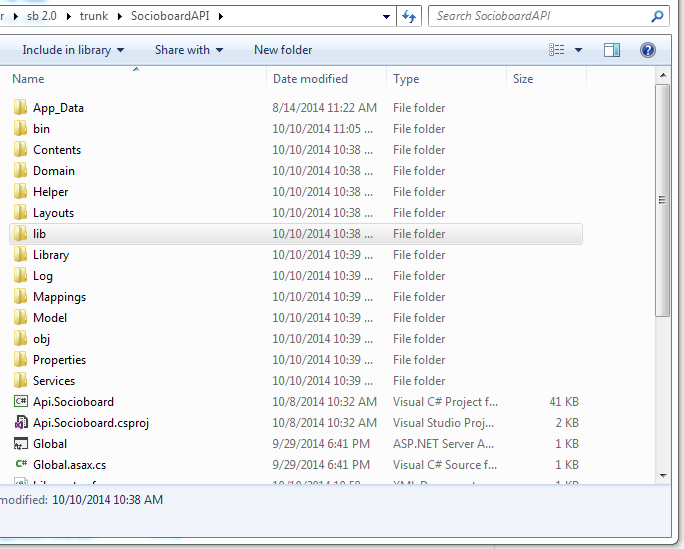This screenshot has width=684, height=549.
Task: Click the scrollbar down arrow
Action: click(x=663, y=476)
